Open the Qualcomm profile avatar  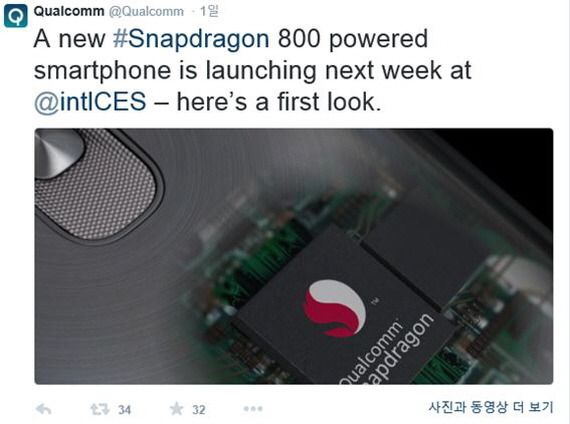15,16
